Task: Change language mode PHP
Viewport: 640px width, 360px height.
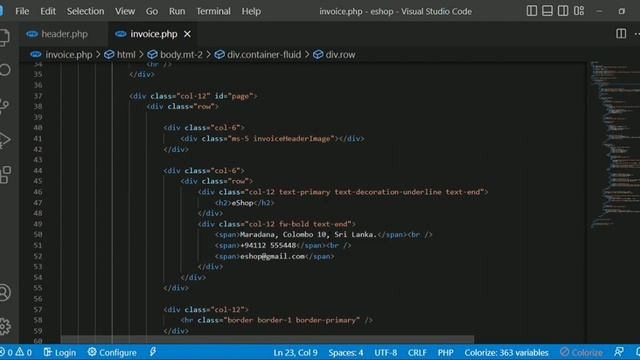Action: pos(445,352)
